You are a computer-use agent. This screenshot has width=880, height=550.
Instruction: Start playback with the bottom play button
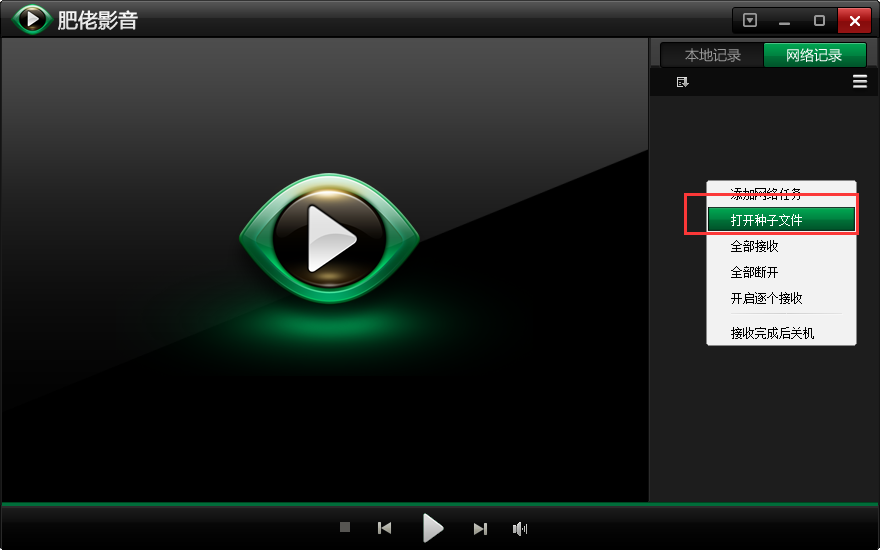coord(433,528)
